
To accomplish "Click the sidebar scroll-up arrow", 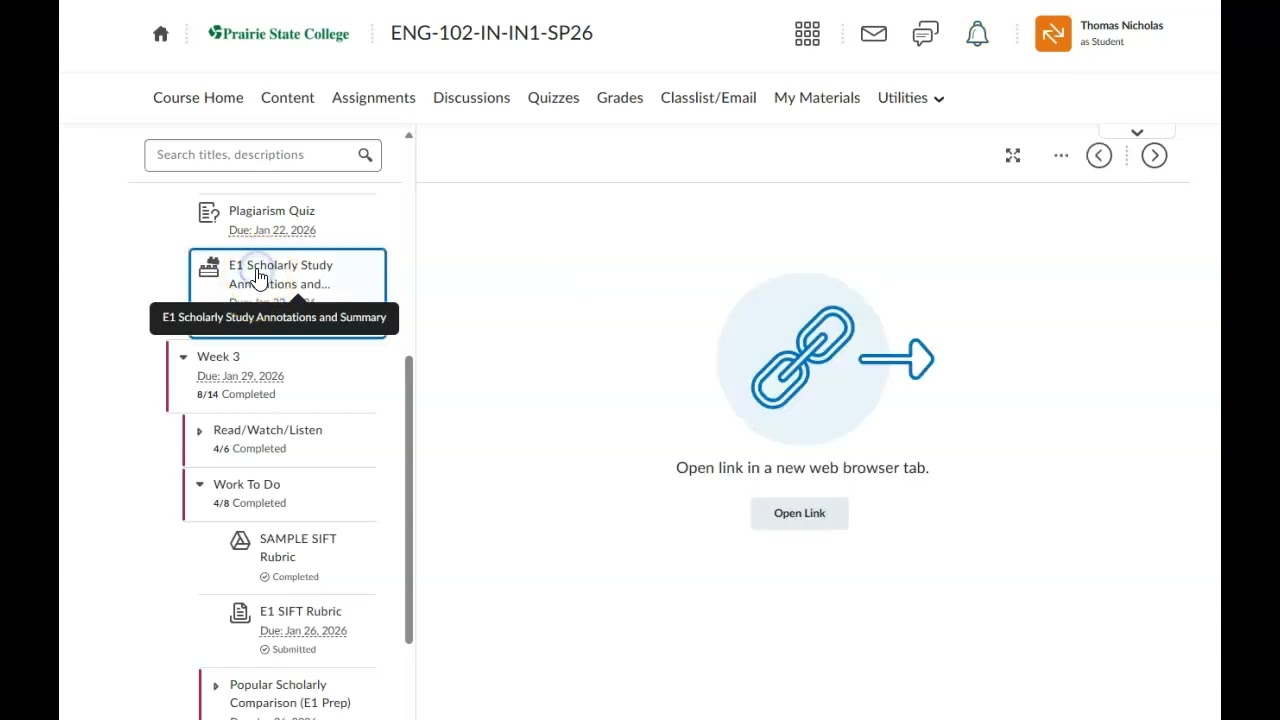I will 408,135.
